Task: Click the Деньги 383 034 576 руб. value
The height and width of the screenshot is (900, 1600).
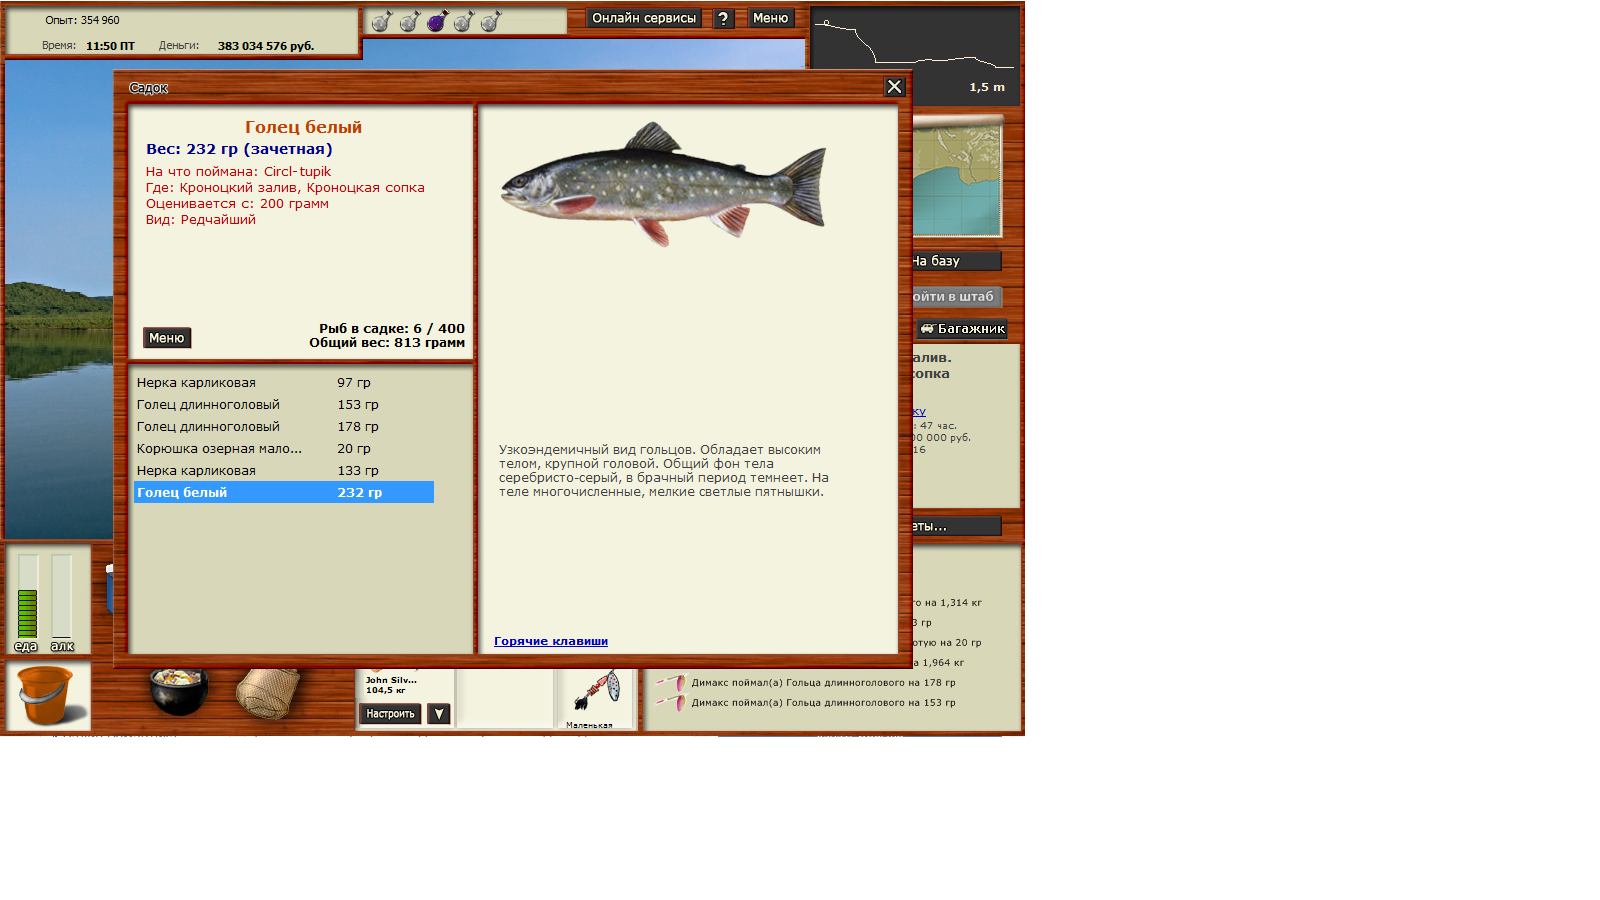Action: [266, 46]
